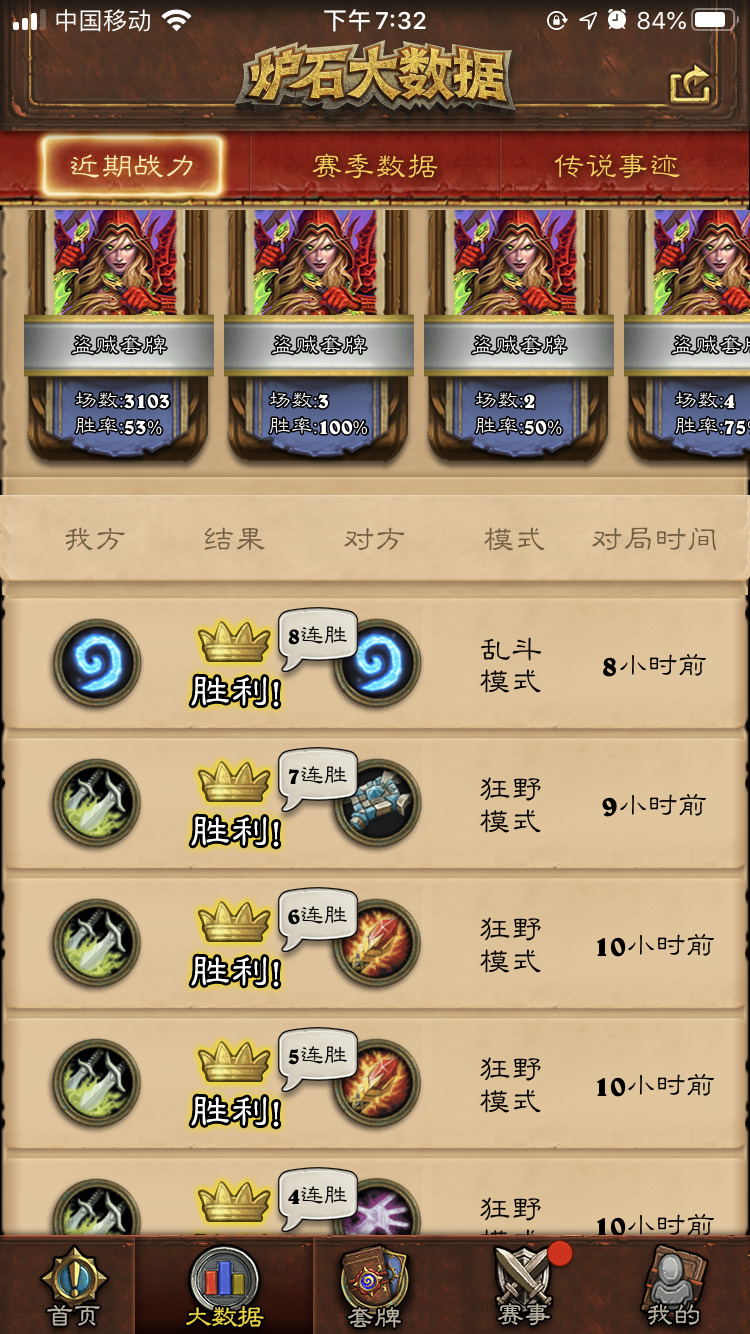Open the 首页 home tab icon
This screenshot has width=750, height=1334.
tap(74, 1285)
